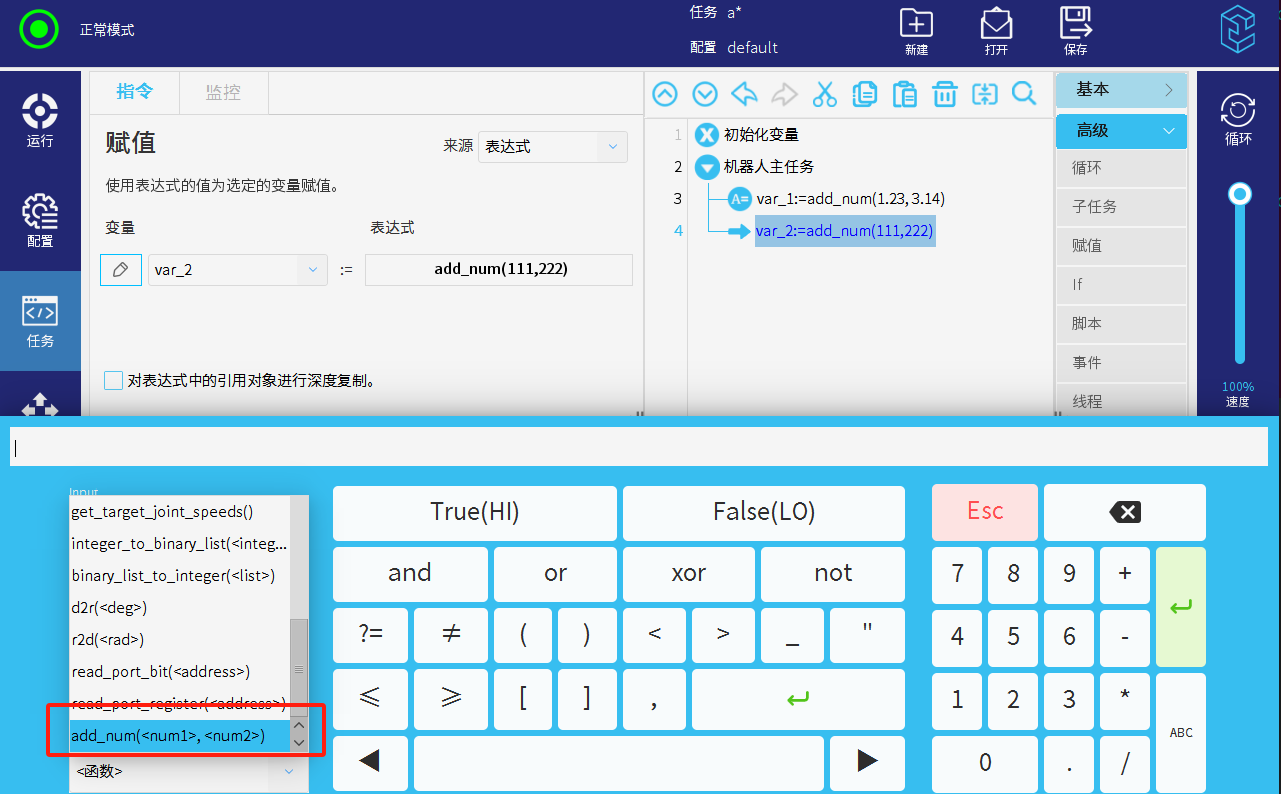Viewport: 1281px width, 794px height.
Task: Click the delete trash can icon
Action: coord(944,94)
